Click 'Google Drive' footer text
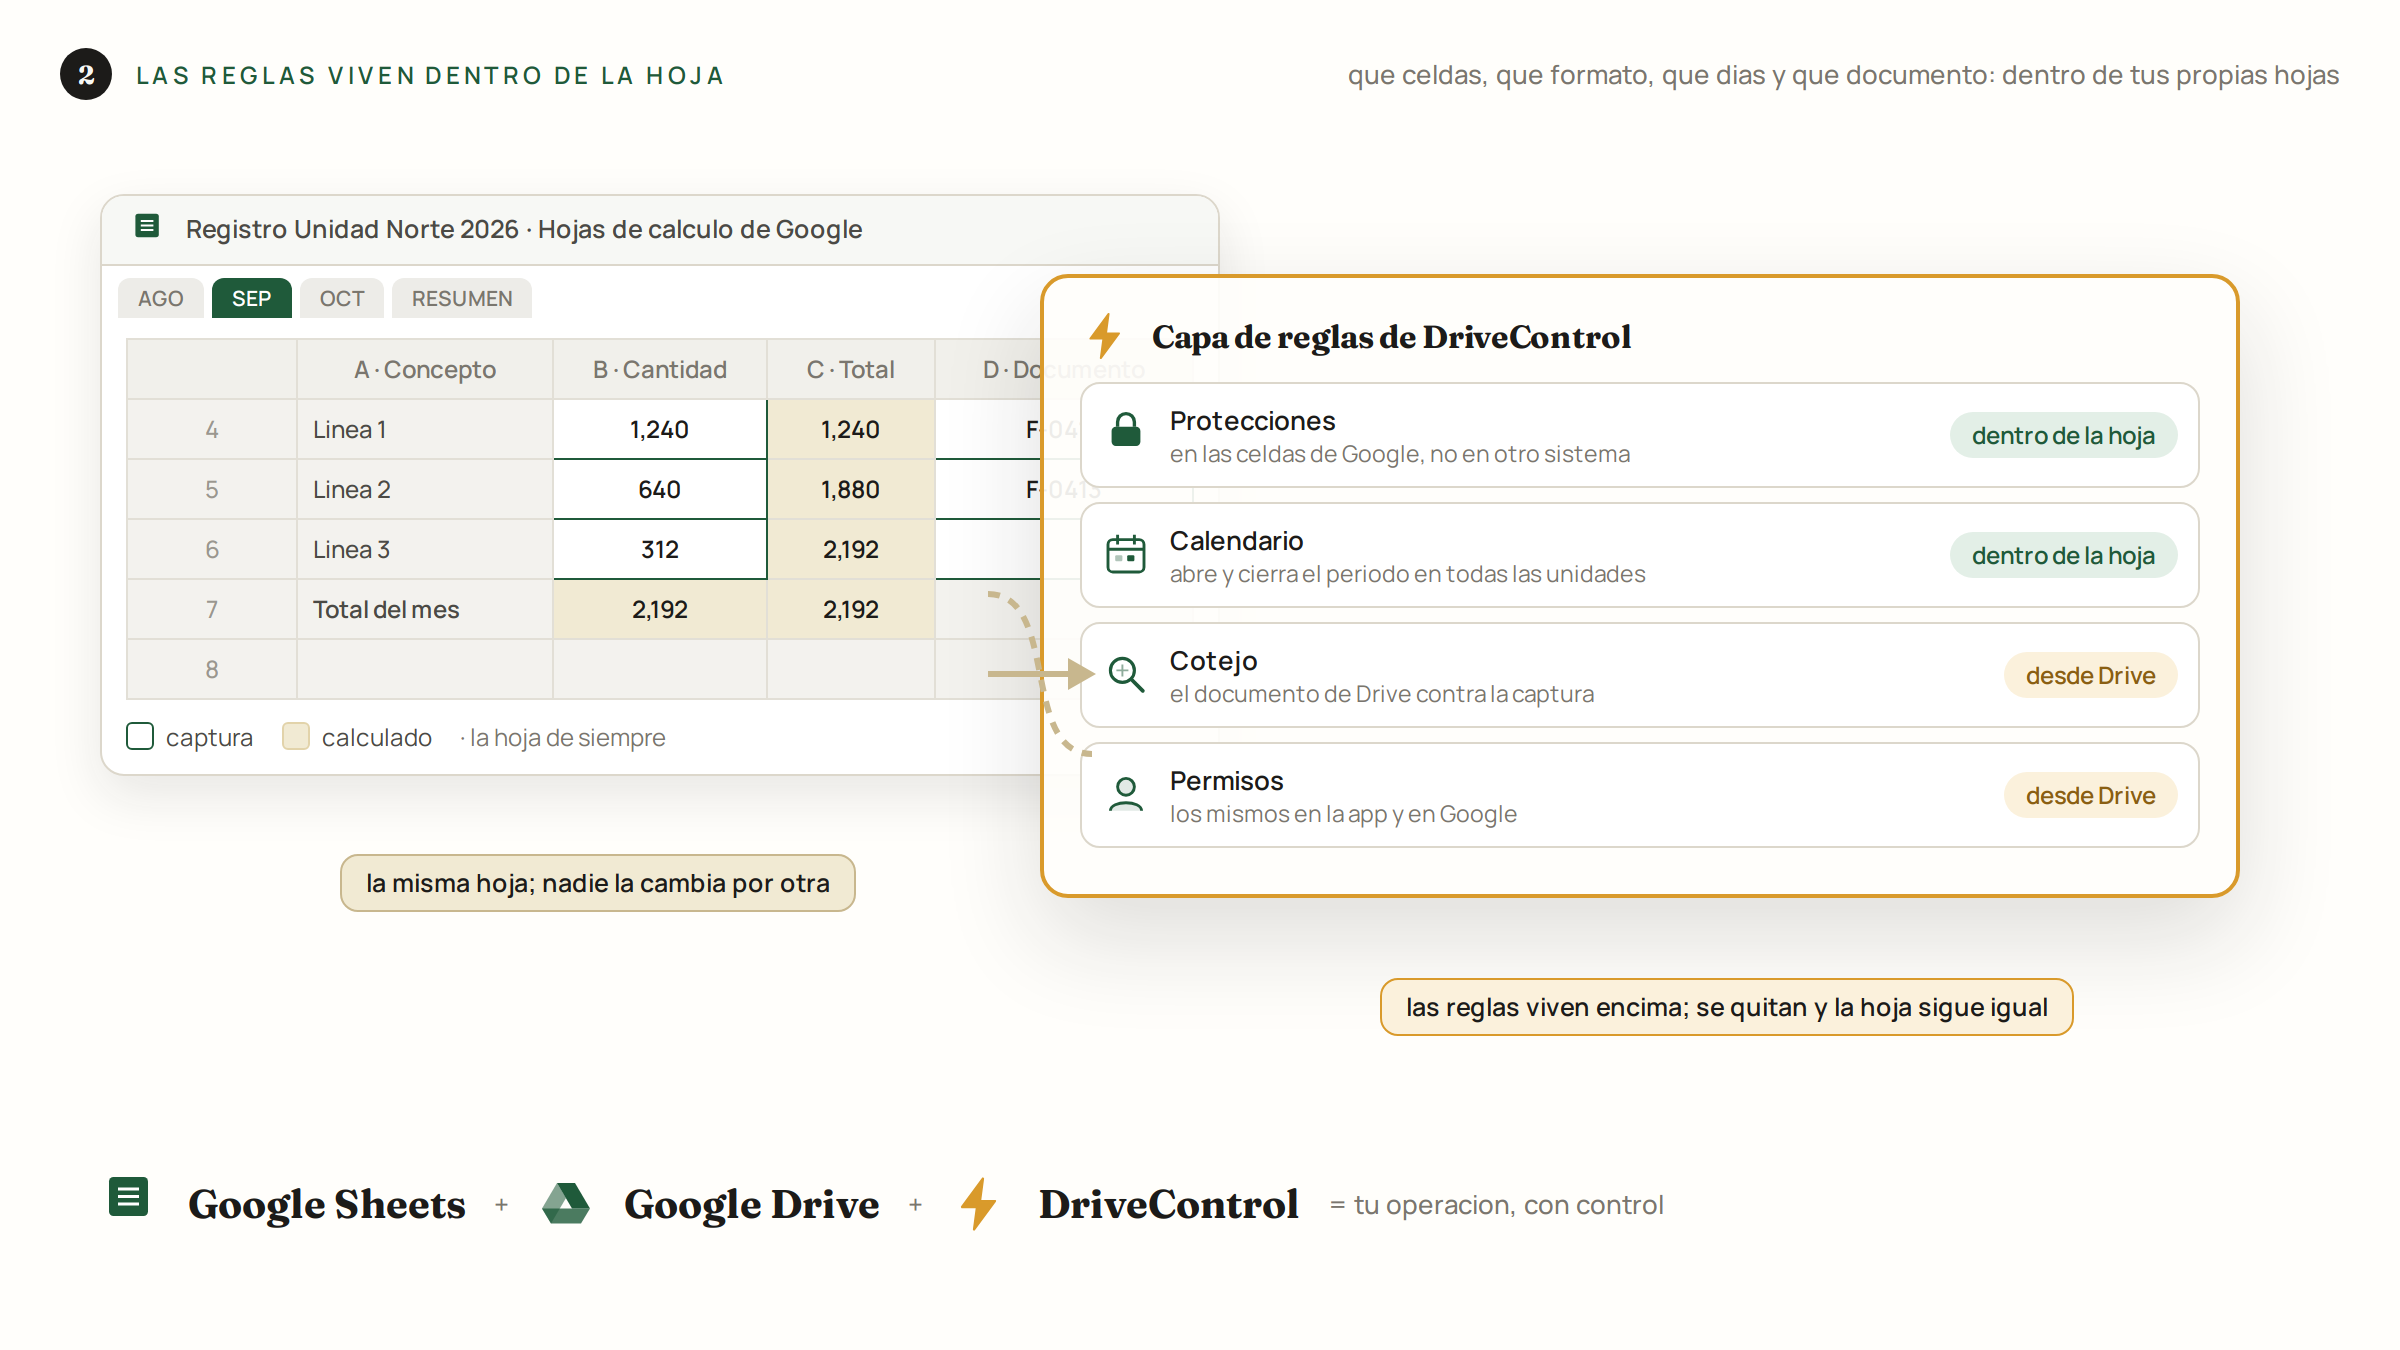This screenshot has height=1350, width=2400. coord(751,1204)
